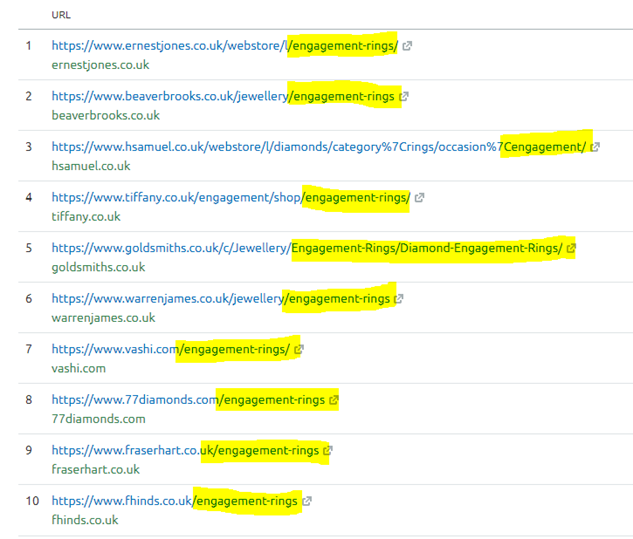Open external link icon for hsamuel URL
Viewport: 633px width, 539px height.
point(595,147)
